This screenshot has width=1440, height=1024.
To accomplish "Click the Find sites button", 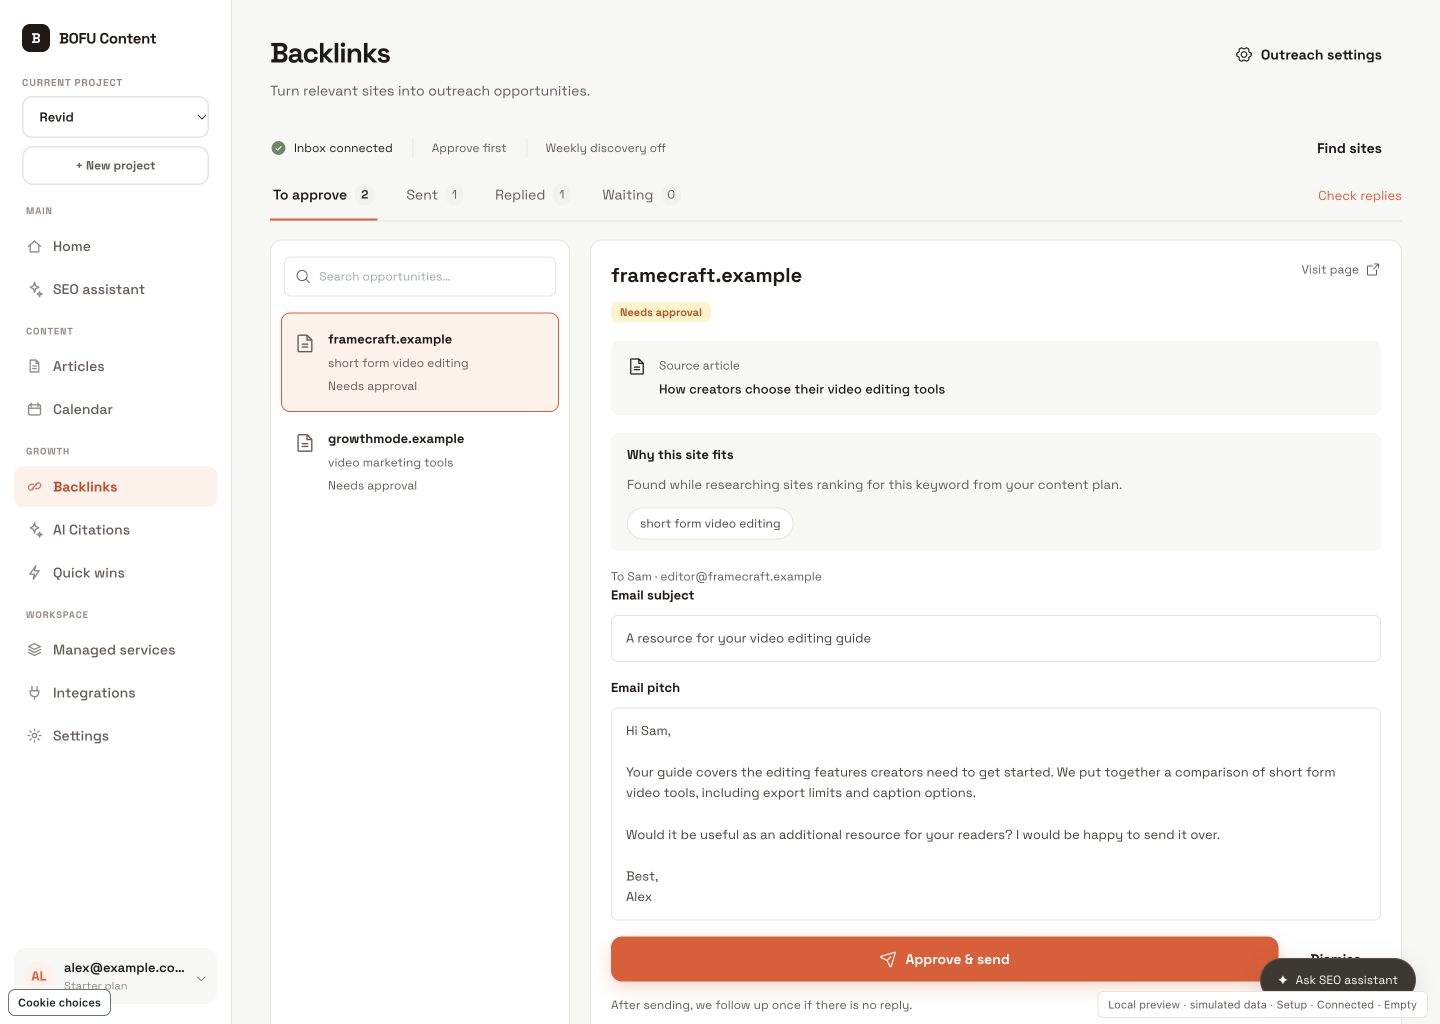I will [1349, 148].
